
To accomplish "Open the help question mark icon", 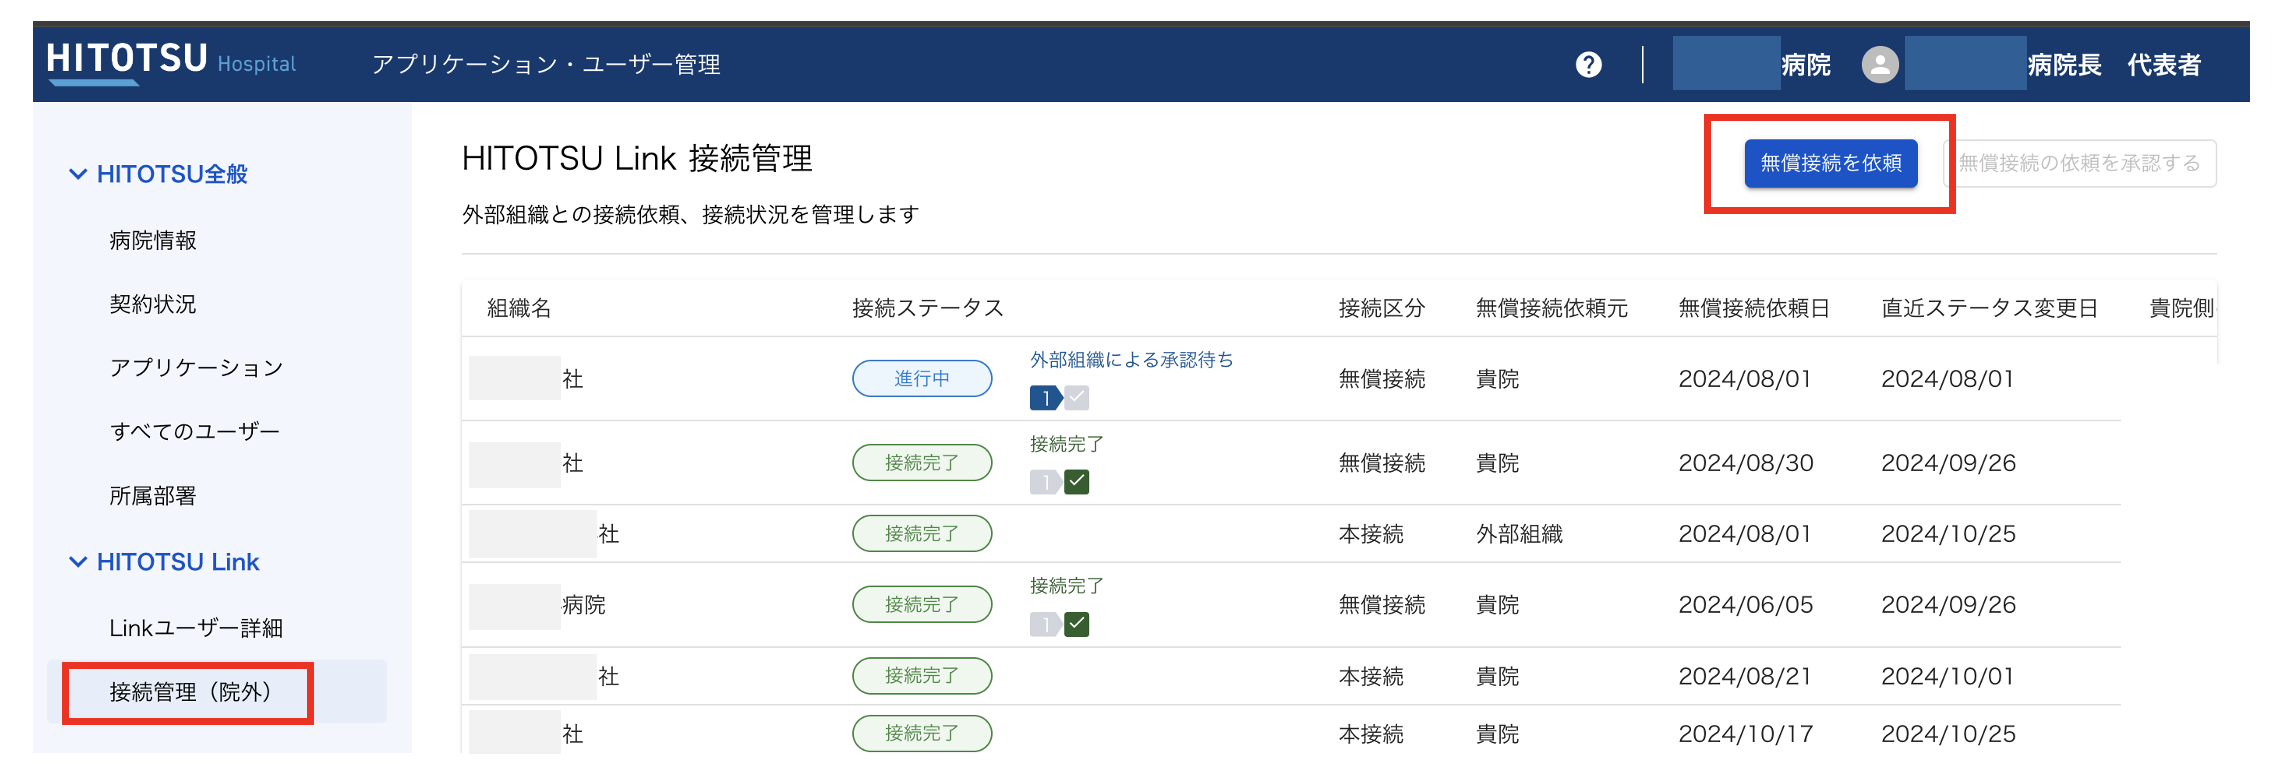I will tap(1588, 65).
